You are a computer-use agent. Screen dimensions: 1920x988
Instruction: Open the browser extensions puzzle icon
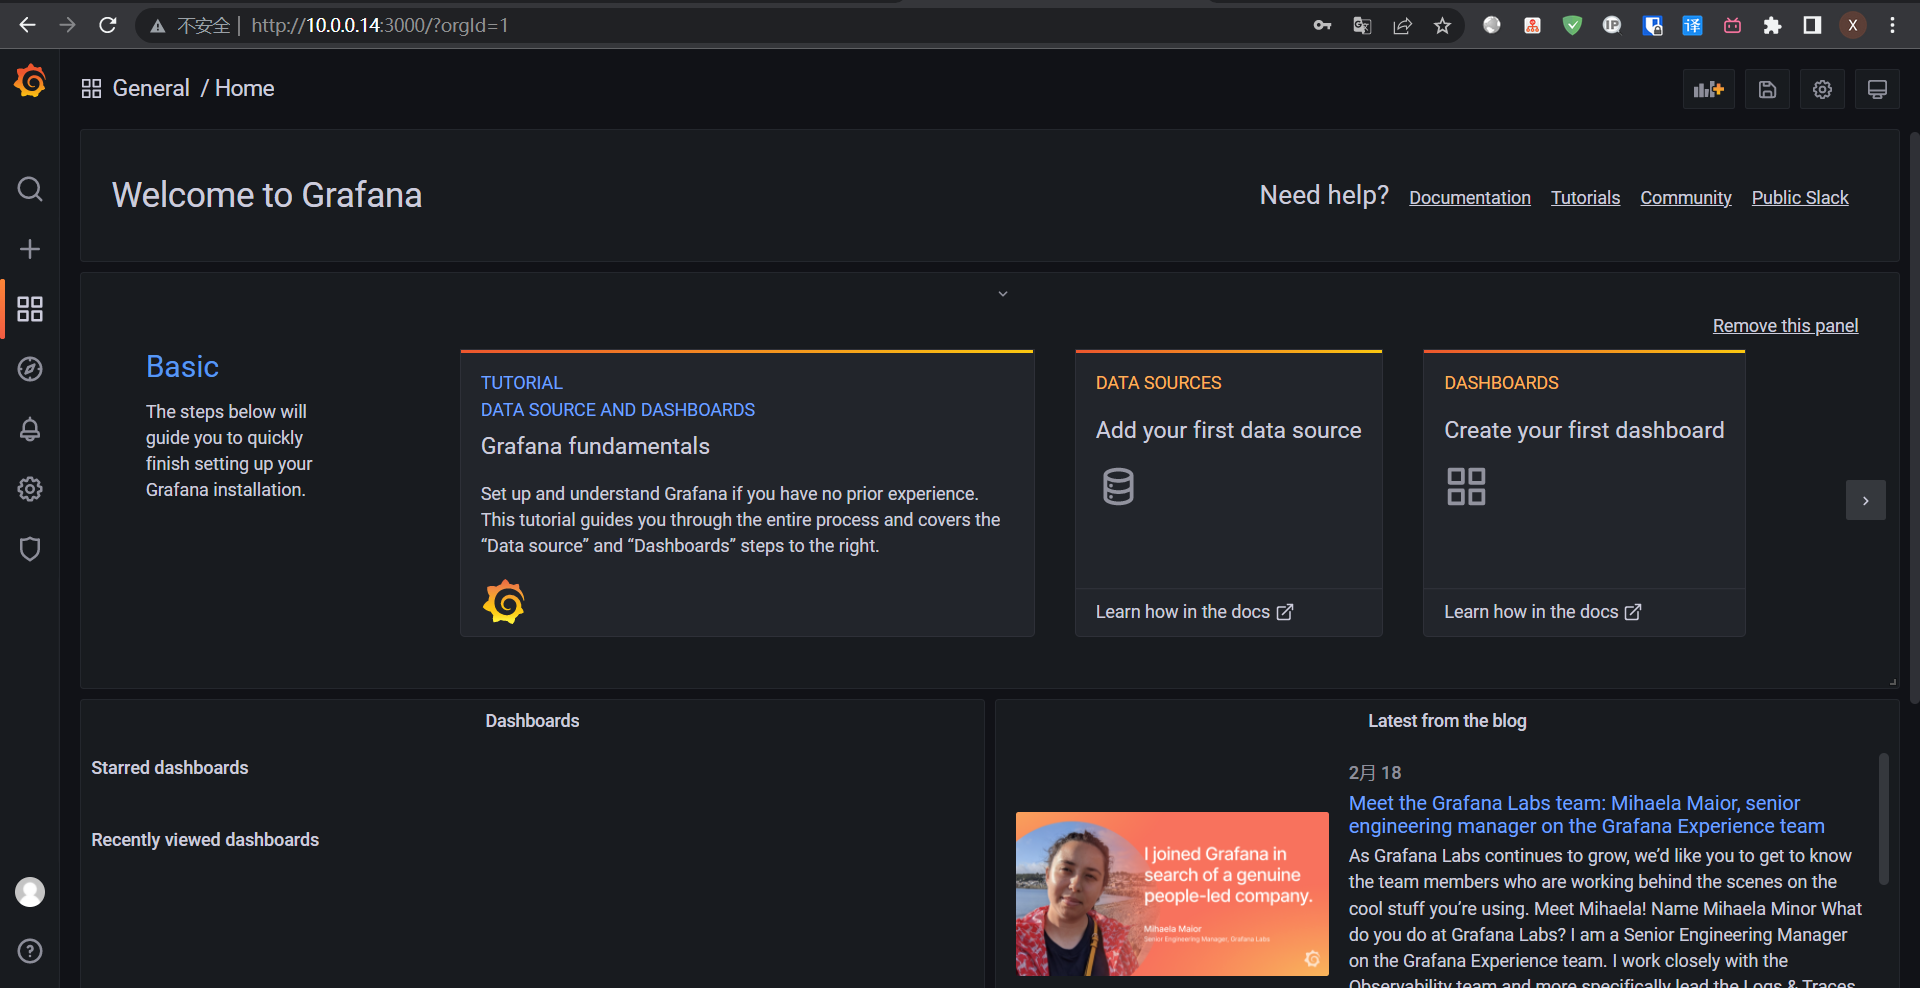coord(1772,26)
